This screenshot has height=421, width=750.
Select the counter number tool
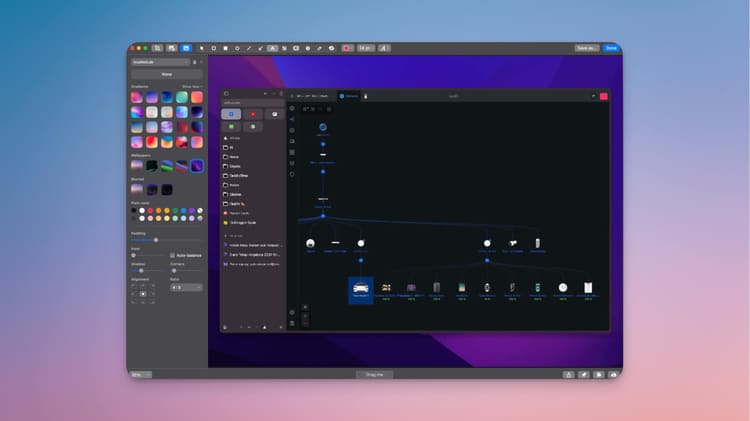pos(308,48)
